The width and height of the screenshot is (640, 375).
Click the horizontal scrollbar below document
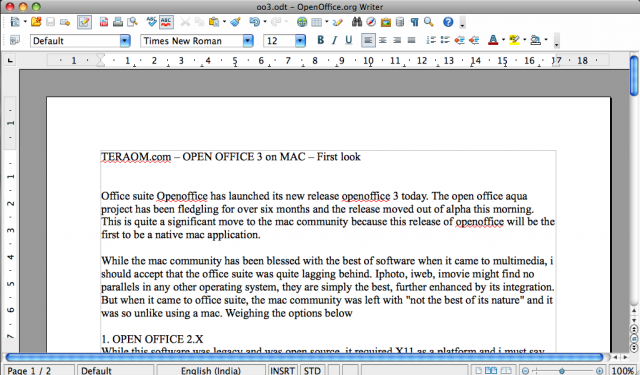point(304,357)
